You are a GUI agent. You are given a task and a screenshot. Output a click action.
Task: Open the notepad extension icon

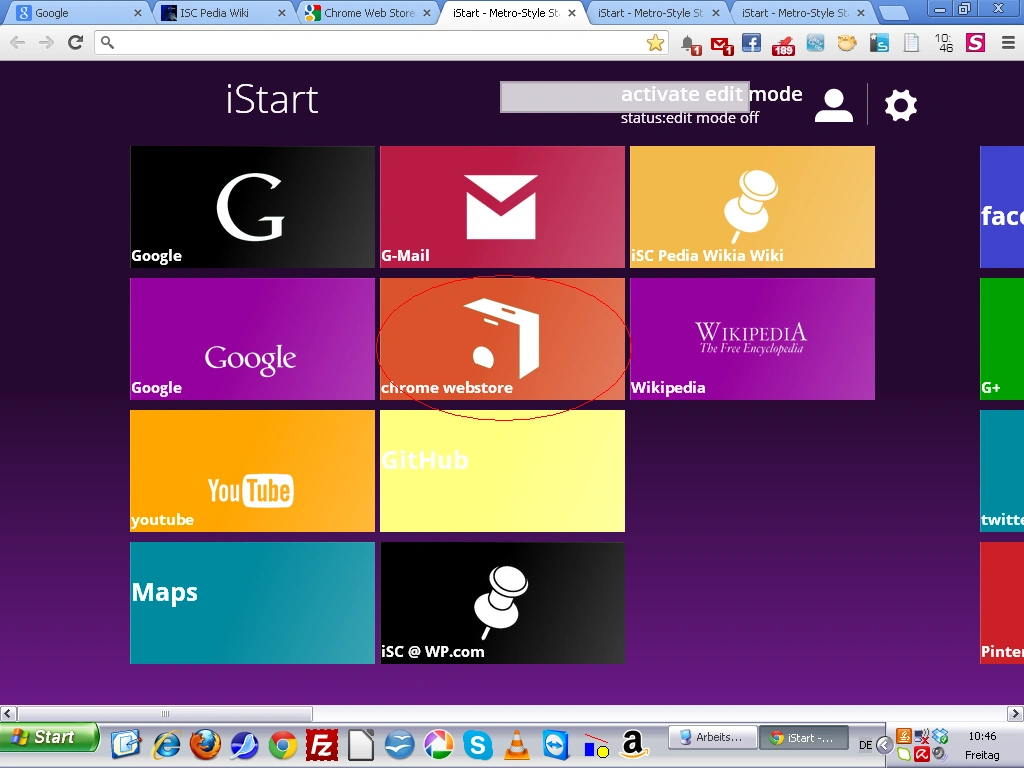click(x=910, y=42)
